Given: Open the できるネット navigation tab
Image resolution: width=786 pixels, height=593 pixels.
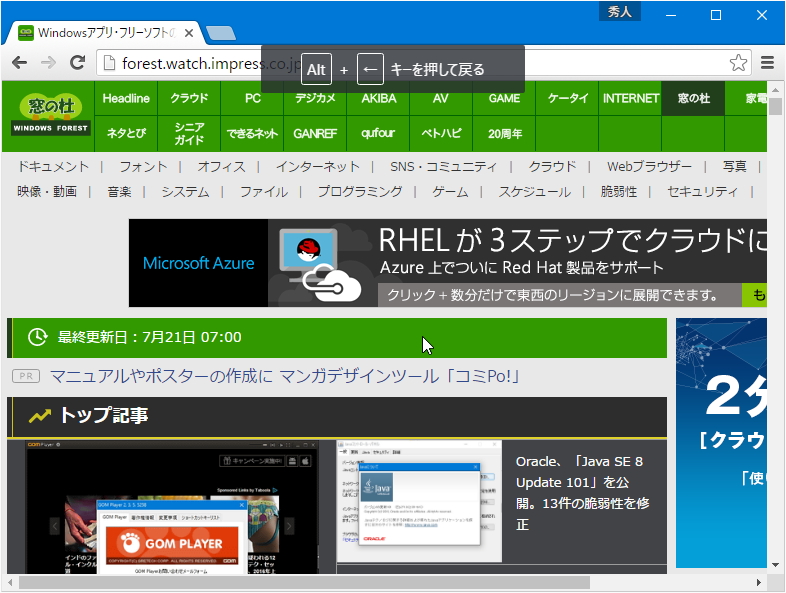Looking at the screenshot, I should [x=252, y=133].
